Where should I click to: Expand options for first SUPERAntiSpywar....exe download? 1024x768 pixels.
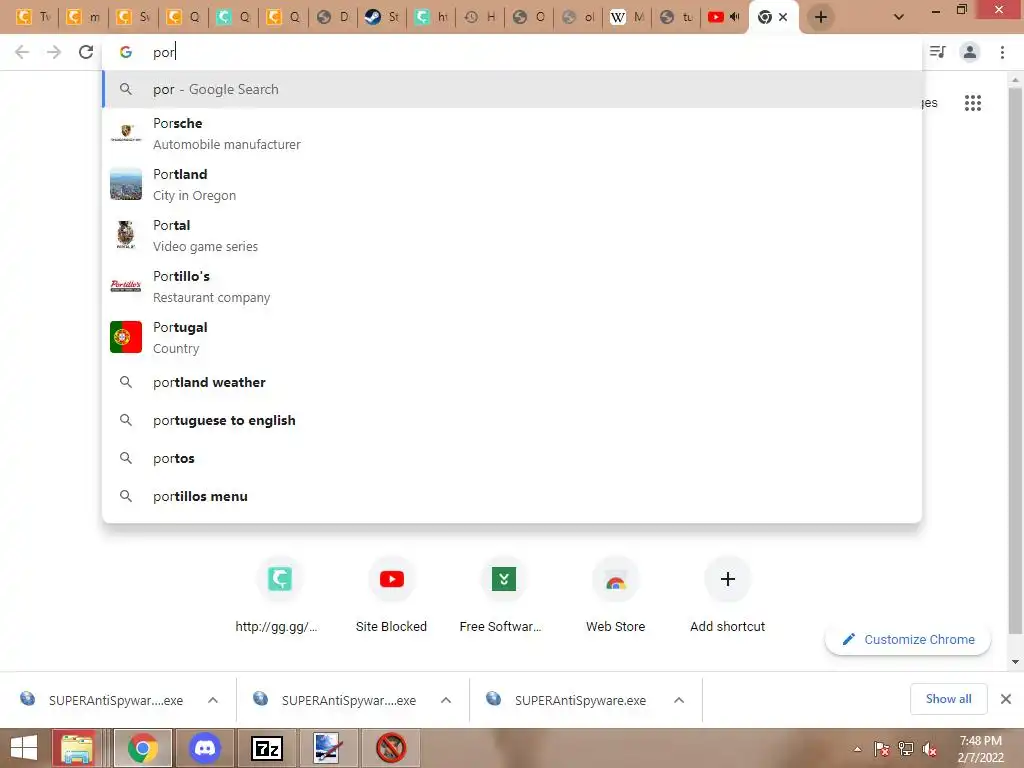(213, 700)
